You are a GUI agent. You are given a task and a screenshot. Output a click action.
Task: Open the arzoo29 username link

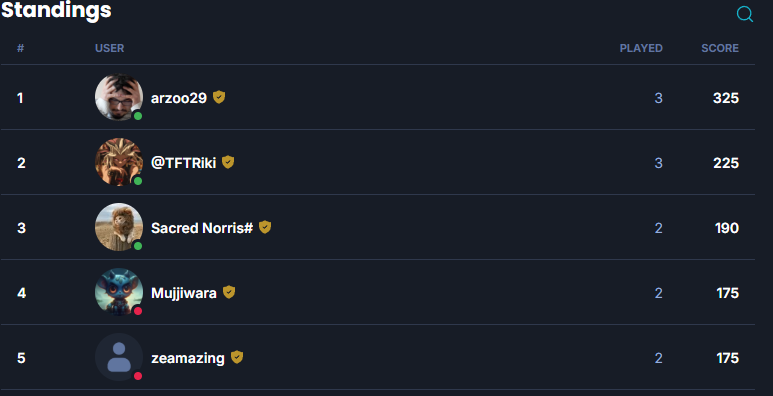(178, 98)
